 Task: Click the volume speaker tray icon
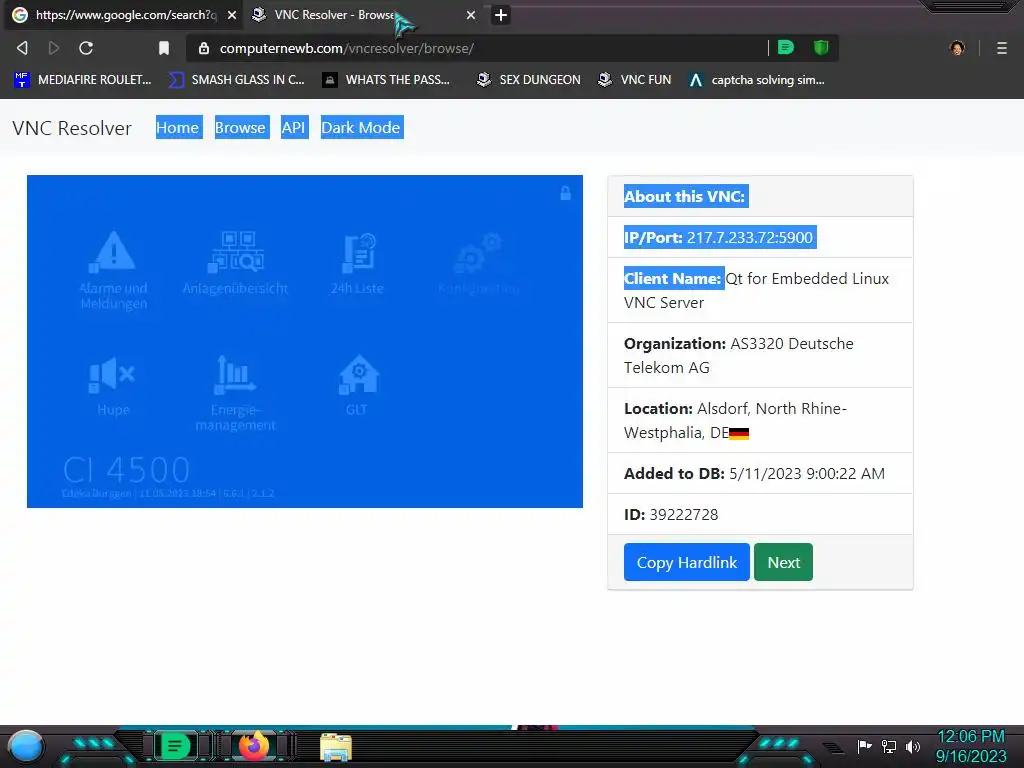(x=913, y=746)
